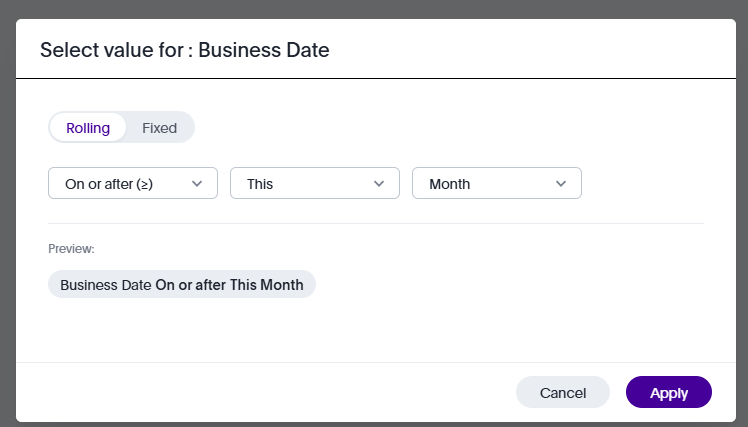Click the '(≥)' symbol in the operator field
Image resolution: width=748 pixels, height=427 pixels.
click(143, 184)
